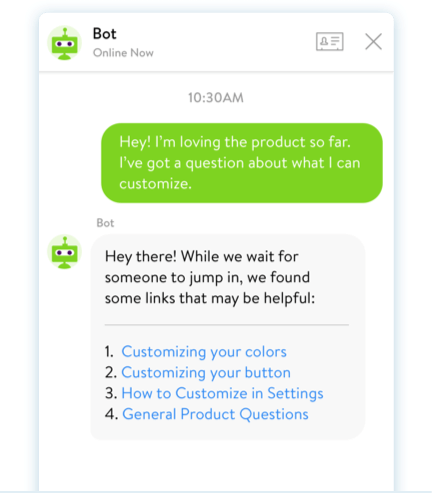Click the empty chat area below bot reply
Screen dimensions: 432x493
point(216,467)
